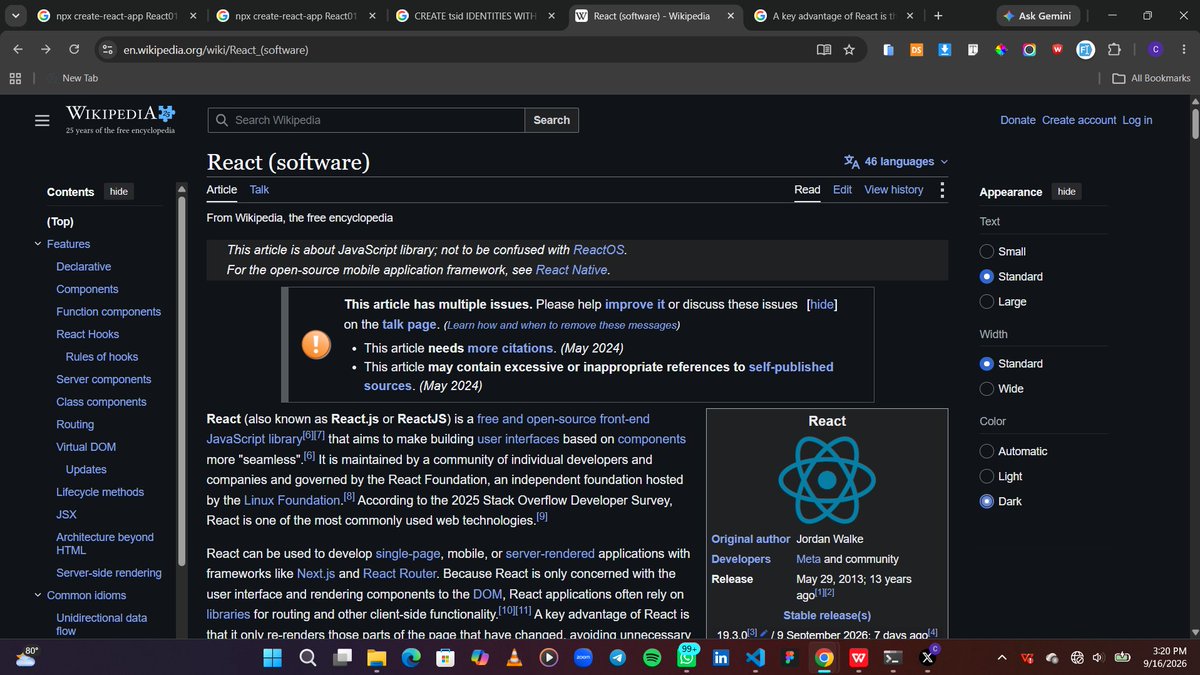Click the translate icon beside 46 languages
The height and width of the screenshot is (675, 1200).
pos(852,162)
